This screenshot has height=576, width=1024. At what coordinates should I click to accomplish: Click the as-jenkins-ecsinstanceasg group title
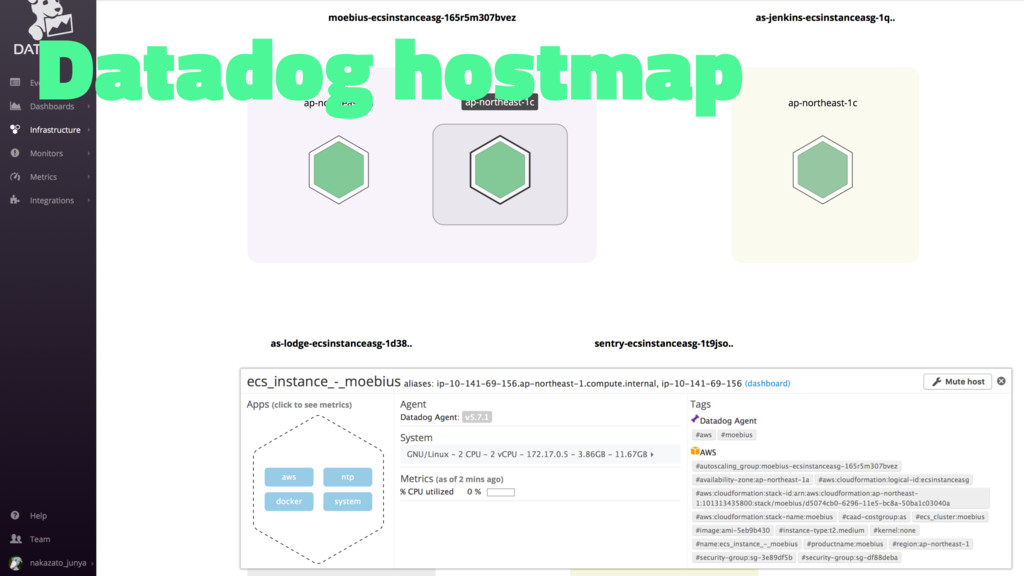pos(825,18)
